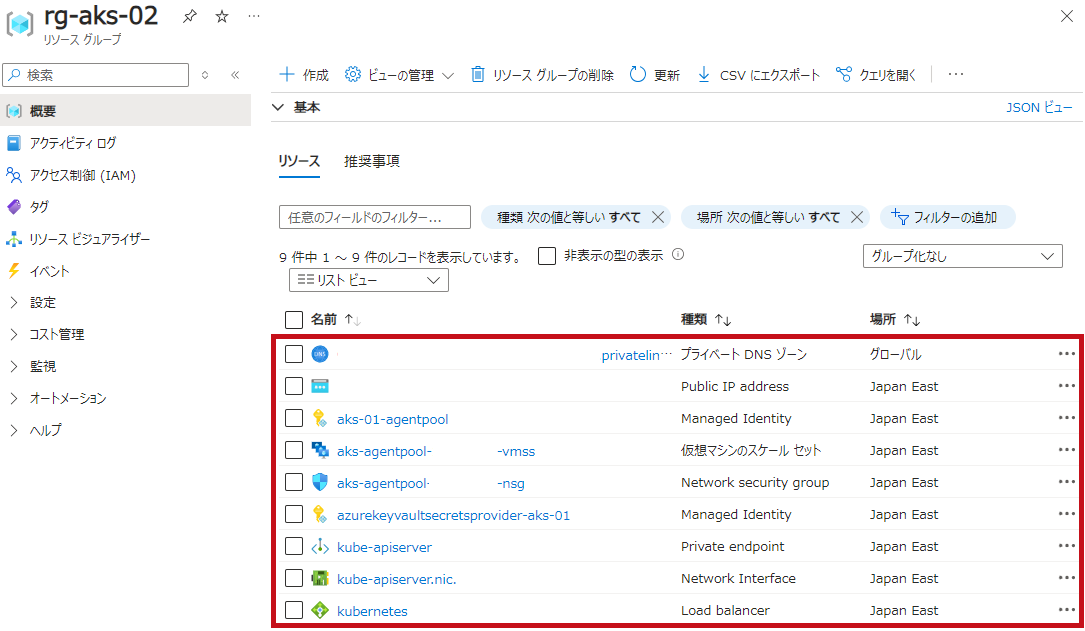Screen dimensions: 1085x631
Task: Toggle the sidebar expand/collapse sort control
Action: point(205,75)
